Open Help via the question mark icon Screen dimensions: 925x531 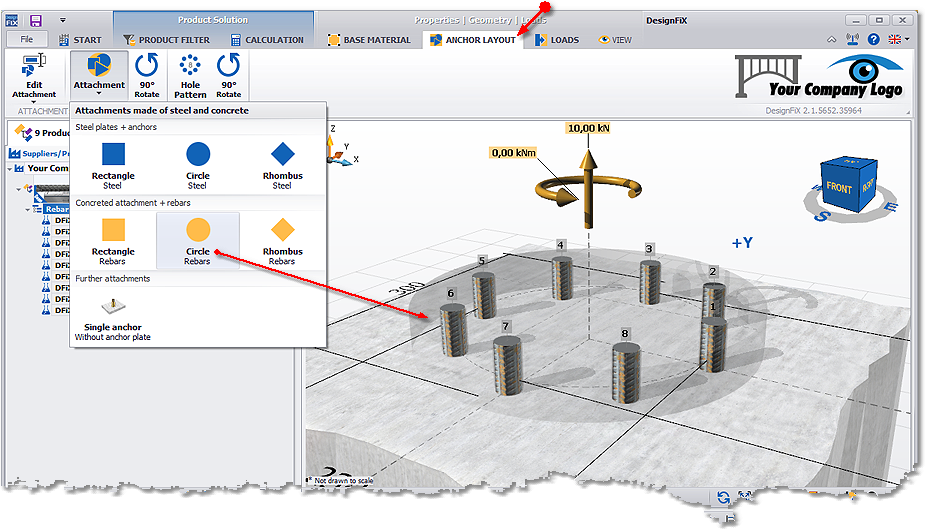[873, 39]
